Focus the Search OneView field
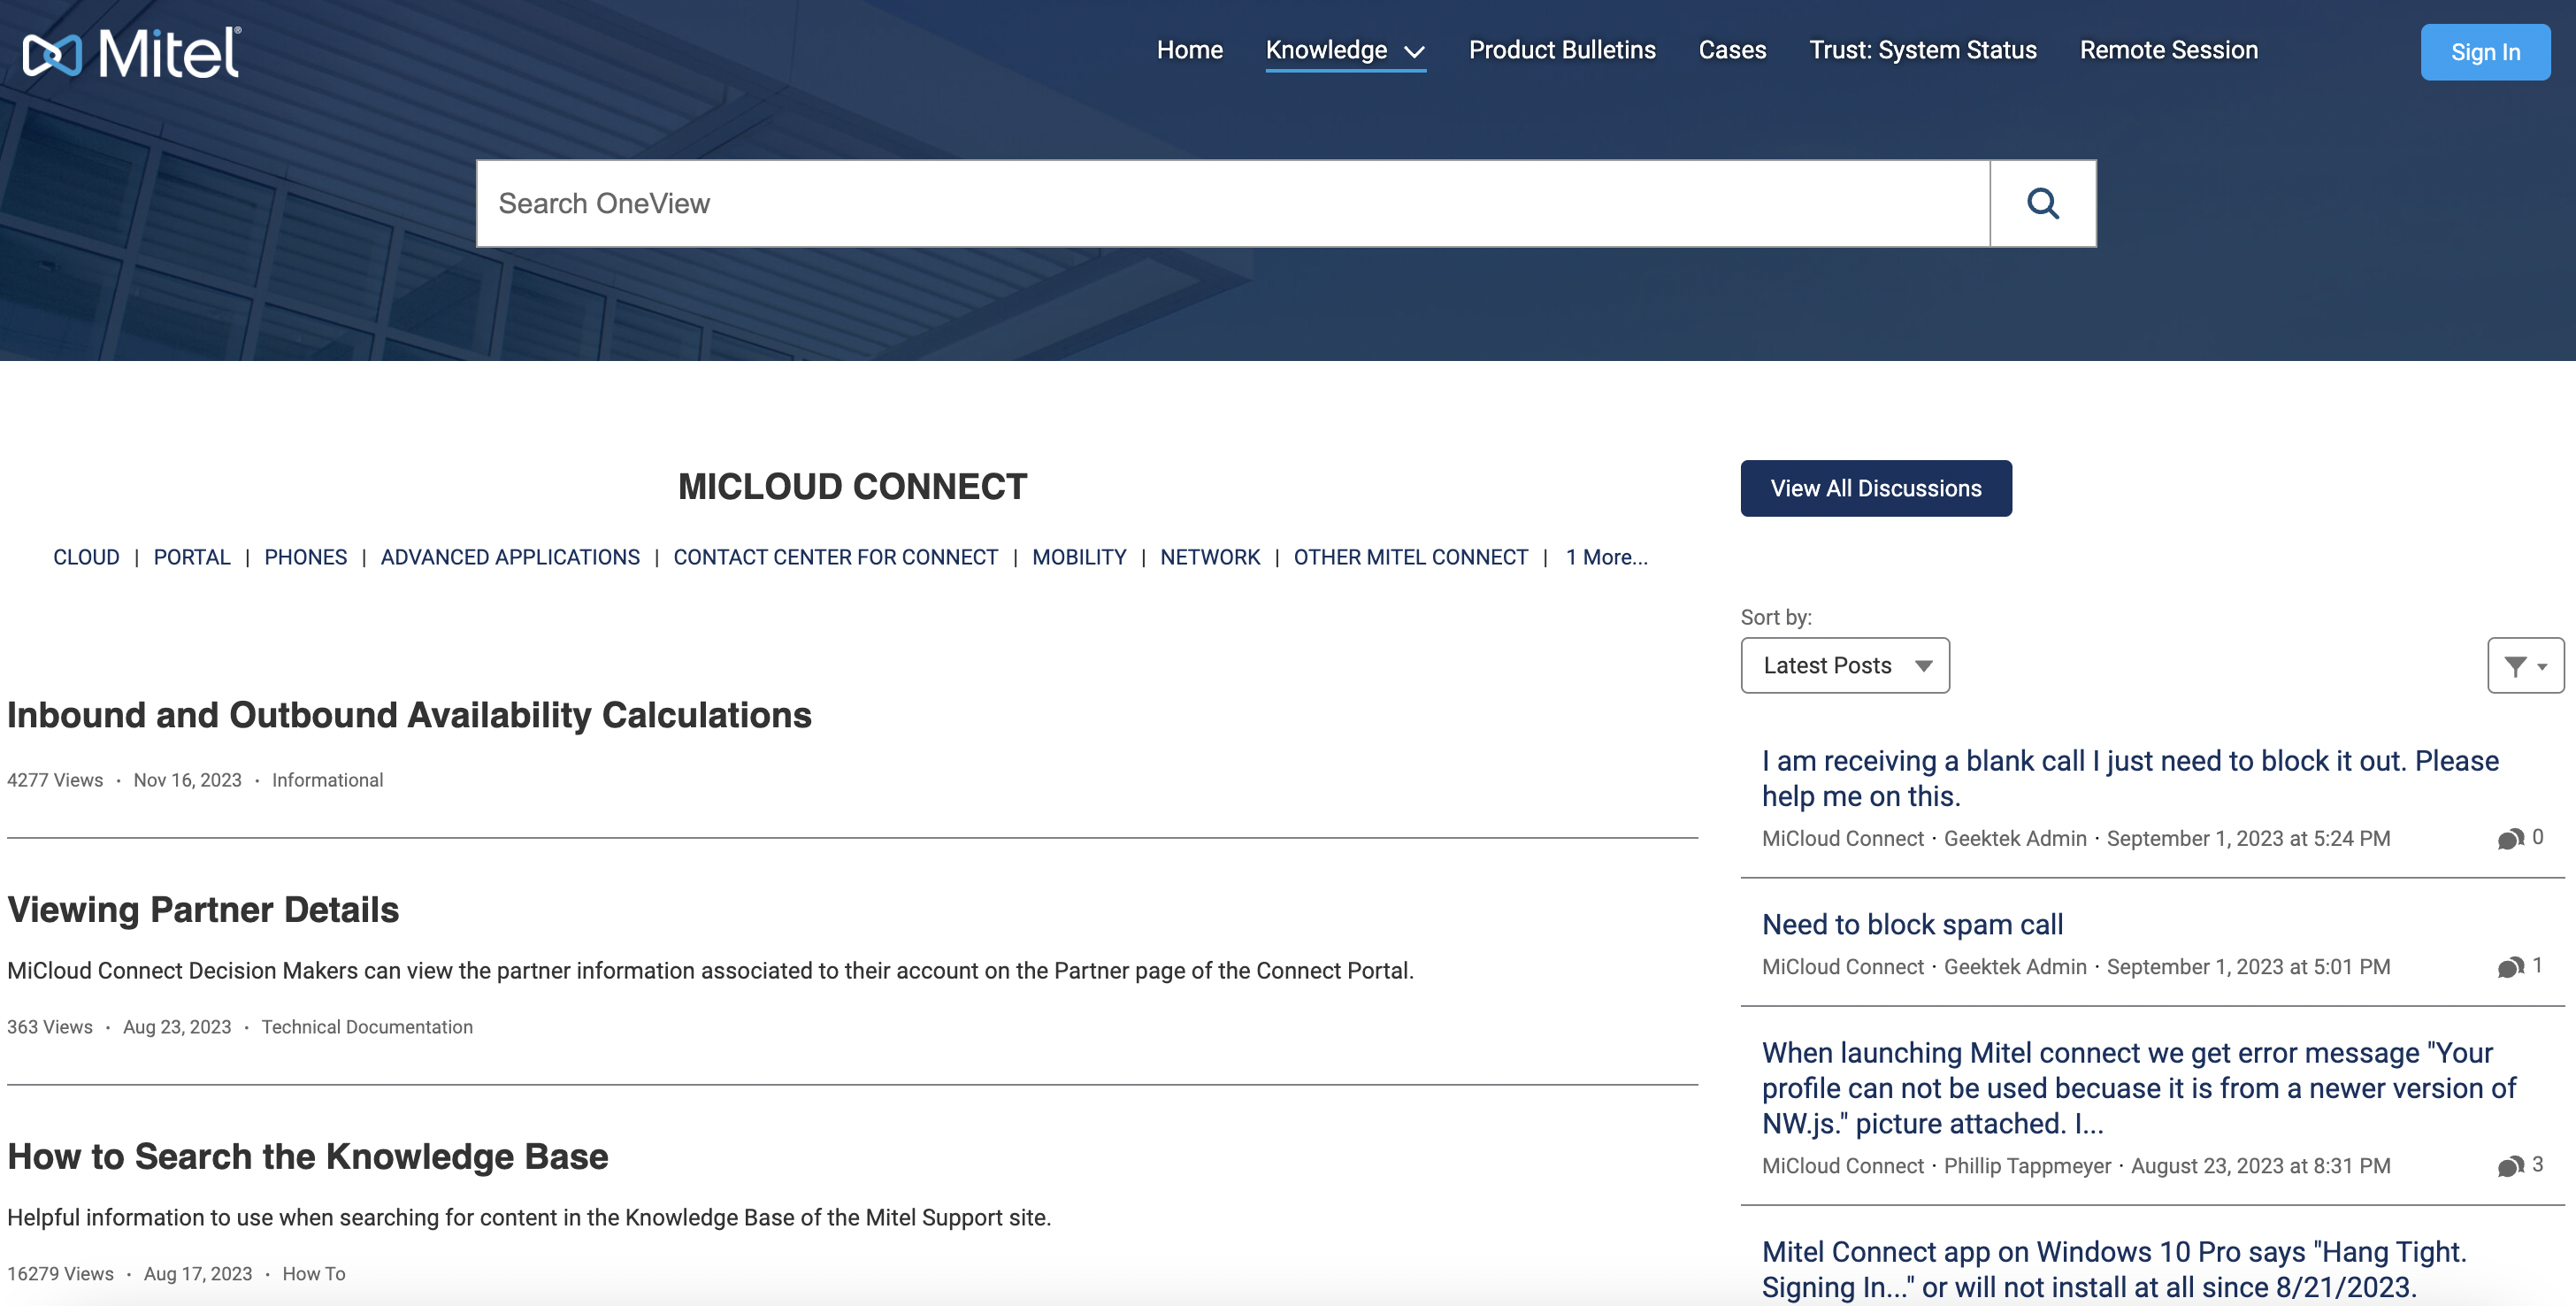Screen dimensions: 2576x1306 (1233, 204)
